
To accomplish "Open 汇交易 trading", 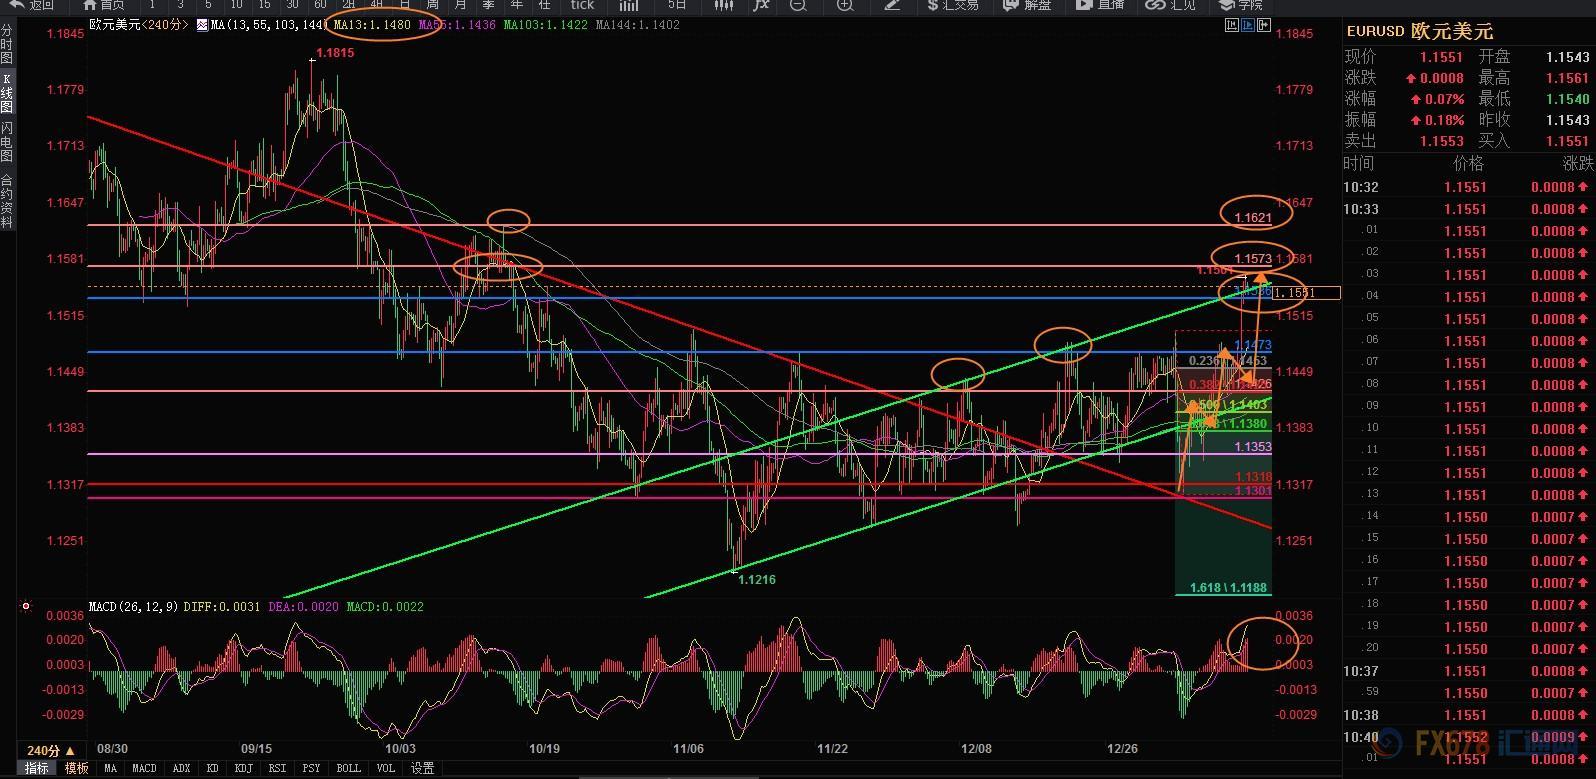I will tap(953, 5).
